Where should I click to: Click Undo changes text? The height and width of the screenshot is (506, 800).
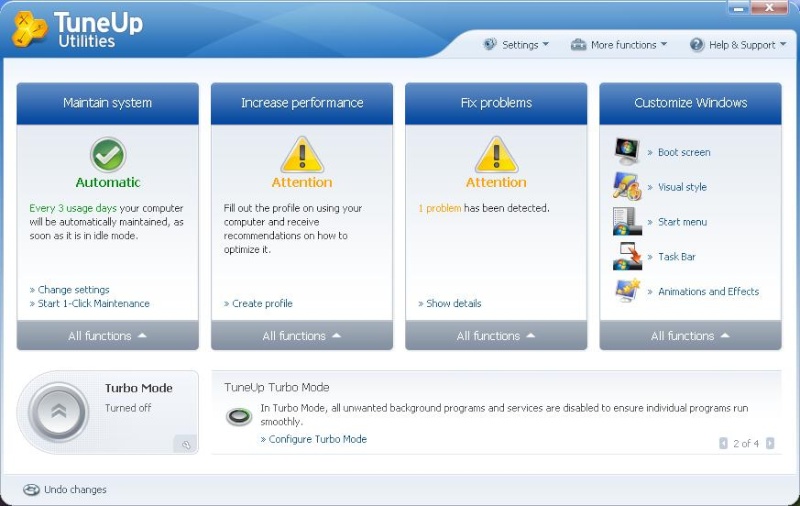tap(75, 490)
